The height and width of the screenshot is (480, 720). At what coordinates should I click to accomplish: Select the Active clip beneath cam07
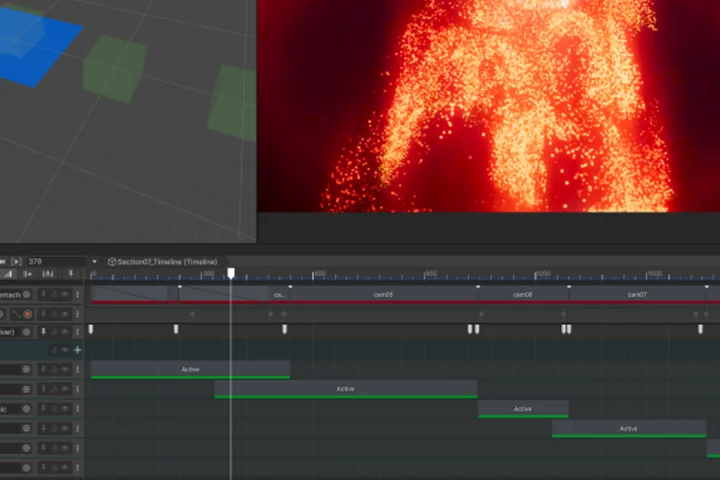[x=629, y=429]
